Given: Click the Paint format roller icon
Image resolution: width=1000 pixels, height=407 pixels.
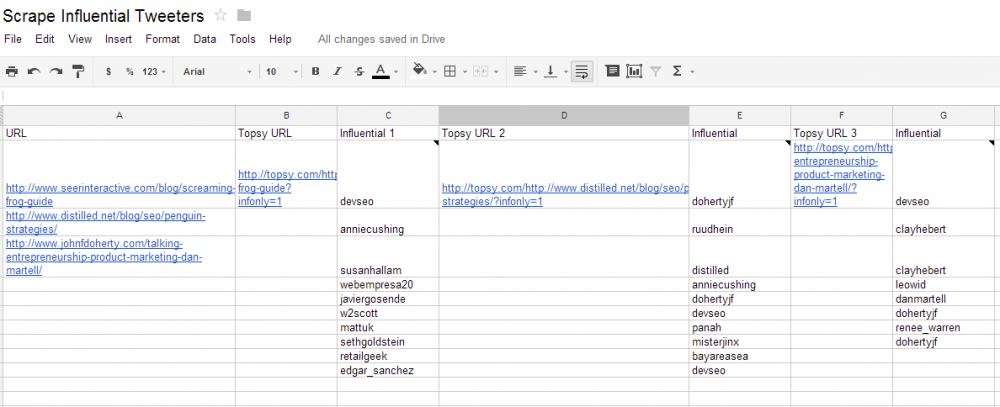Looking at the screenshot, I should tap(78, 71).
